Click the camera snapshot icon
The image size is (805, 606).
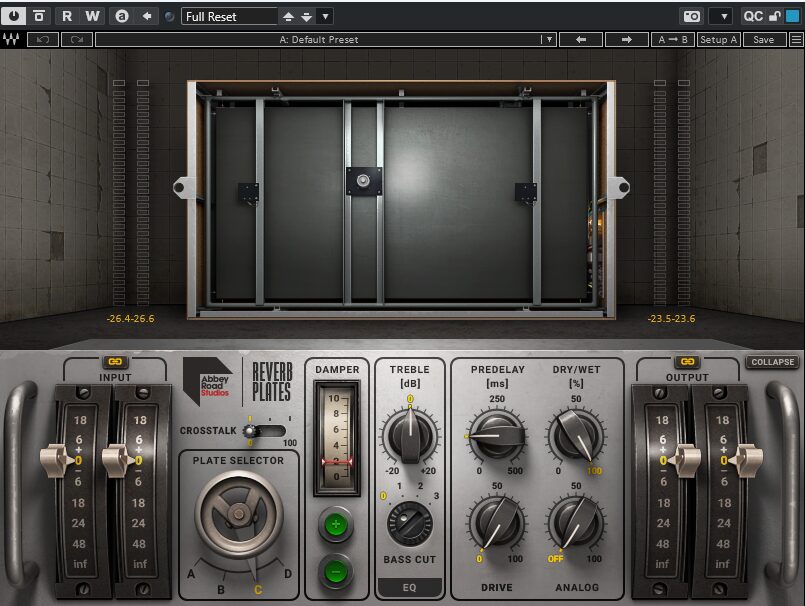click(x=691, y=16)
